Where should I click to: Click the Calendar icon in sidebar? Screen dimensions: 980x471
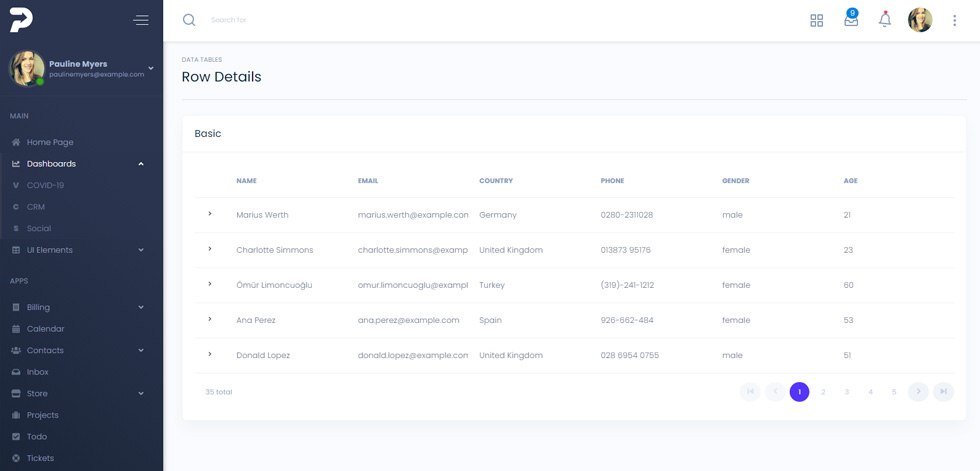click(x=16, y=329)
